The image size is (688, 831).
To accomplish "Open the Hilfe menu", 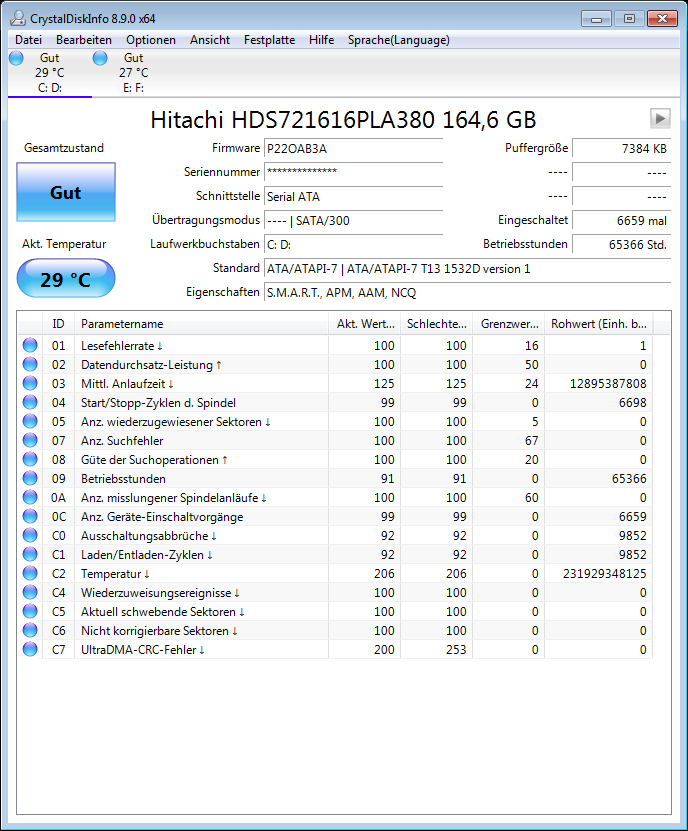I will coord(321,40).
